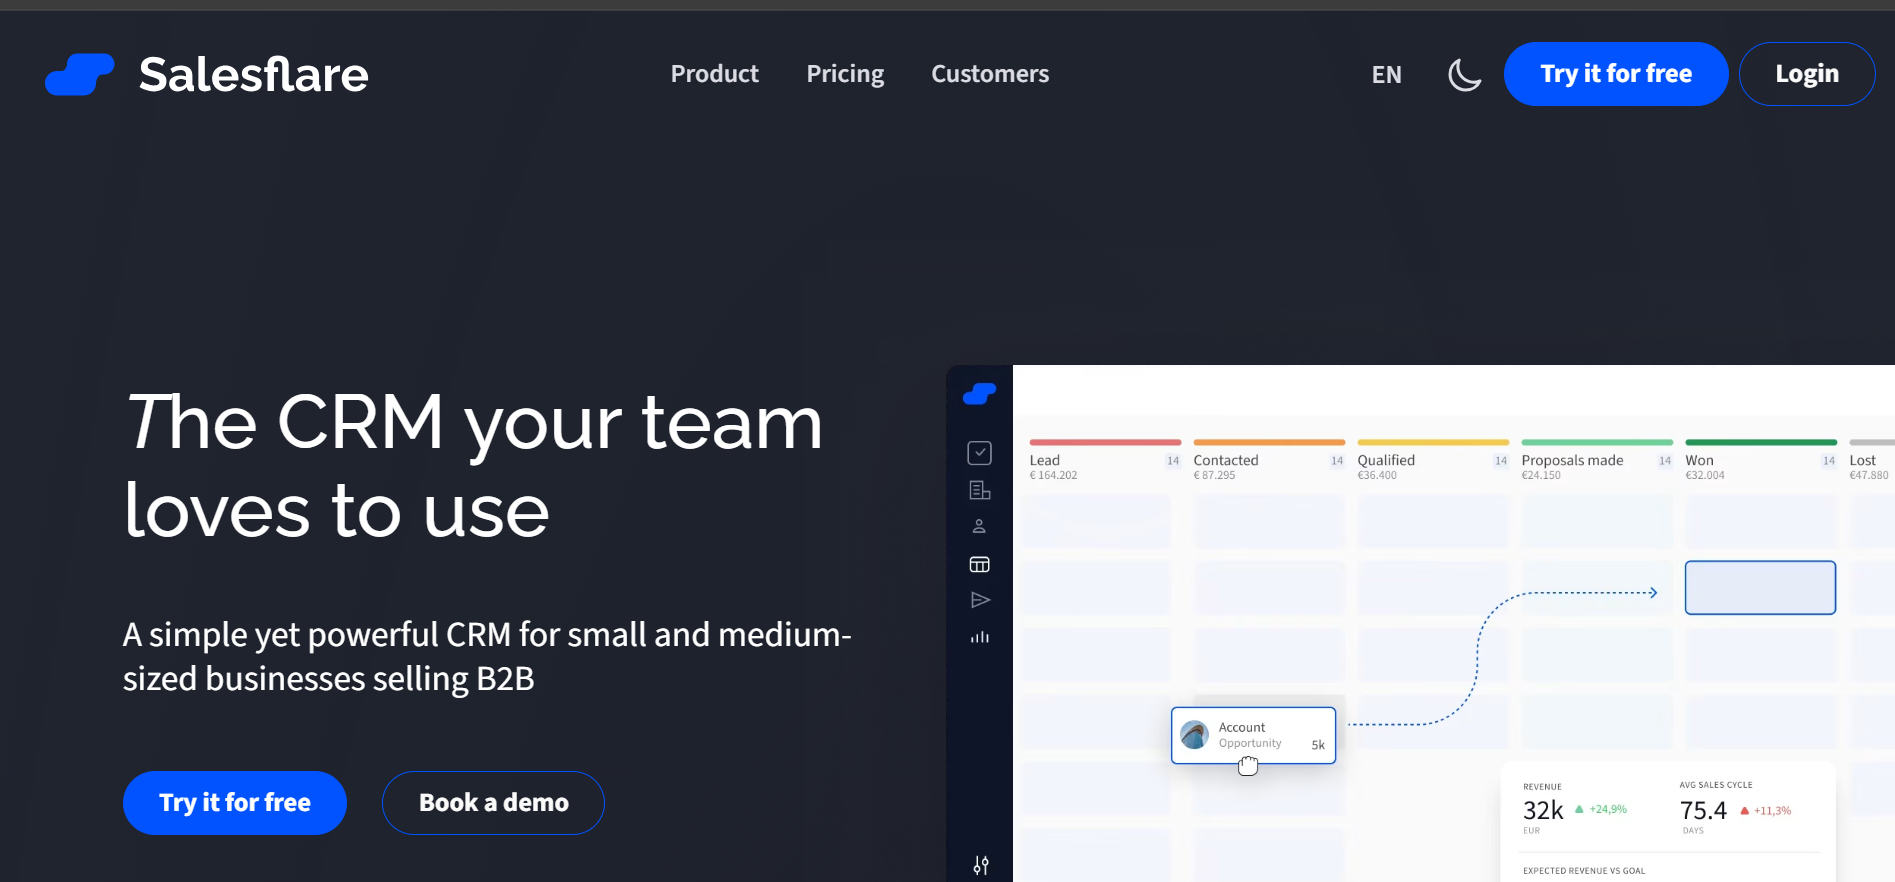This screenshot has width=1895, height=882.
Task: Click the 75.4 avg sales cycle value
Action: click(1703, 810)
